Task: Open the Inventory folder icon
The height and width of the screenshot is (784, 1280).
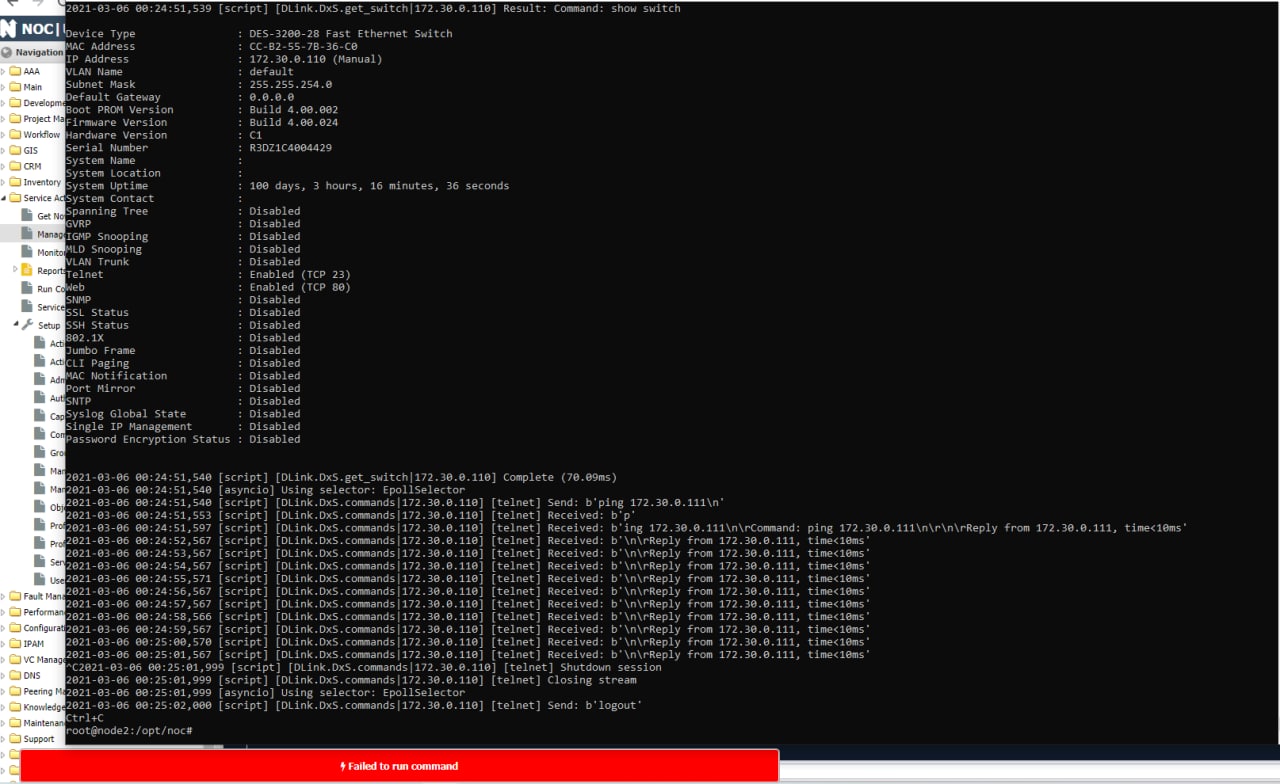Action: point(15,182)
